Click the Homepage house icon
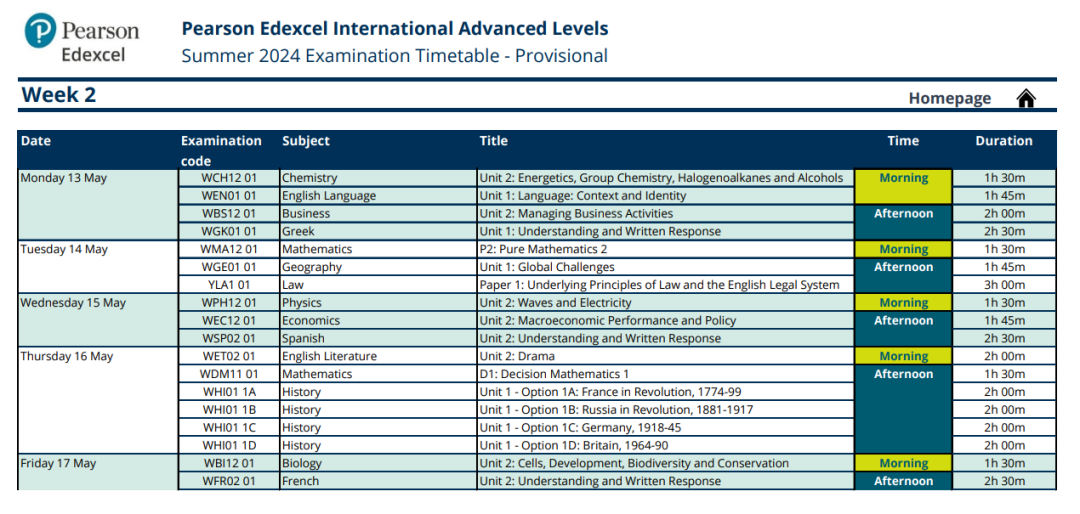The image size is (1080, 514). point(1026,99)
